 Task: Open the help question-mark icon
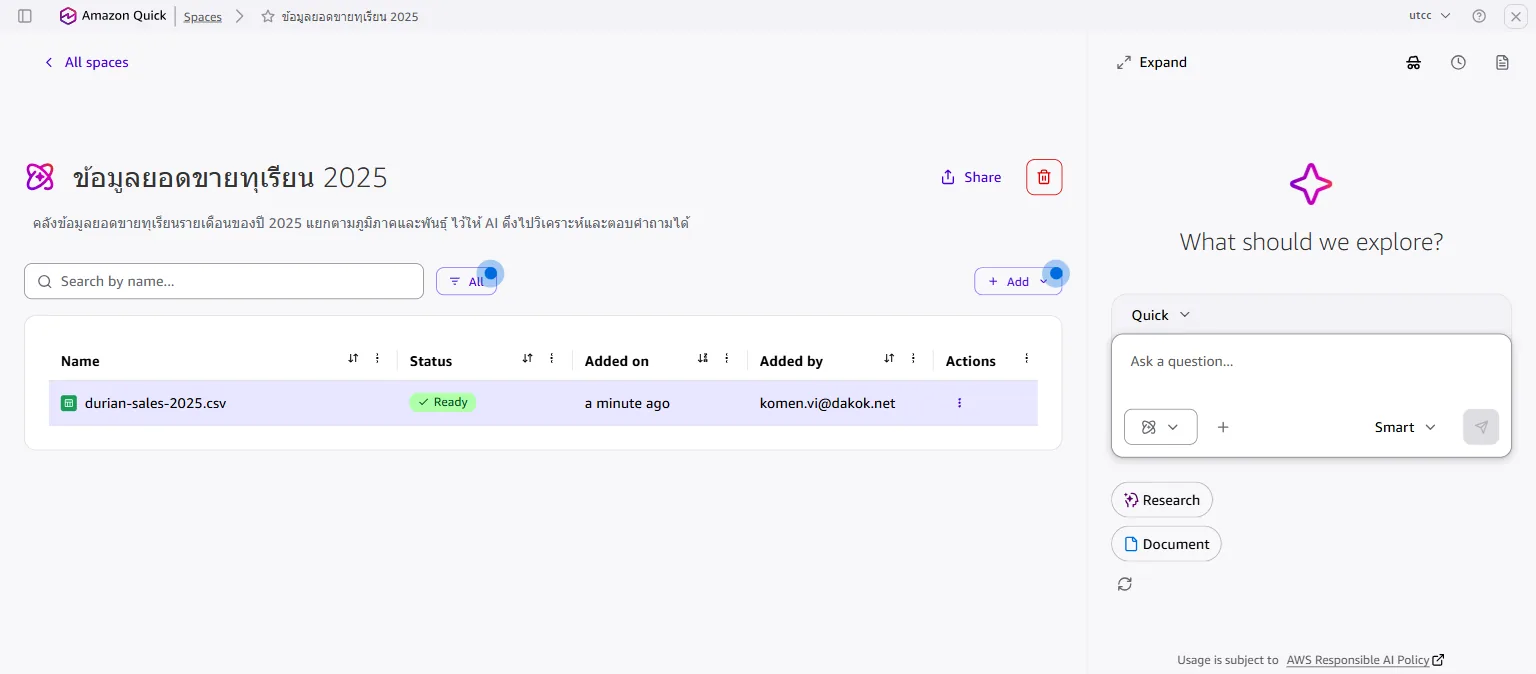(x=1479, y=16)
